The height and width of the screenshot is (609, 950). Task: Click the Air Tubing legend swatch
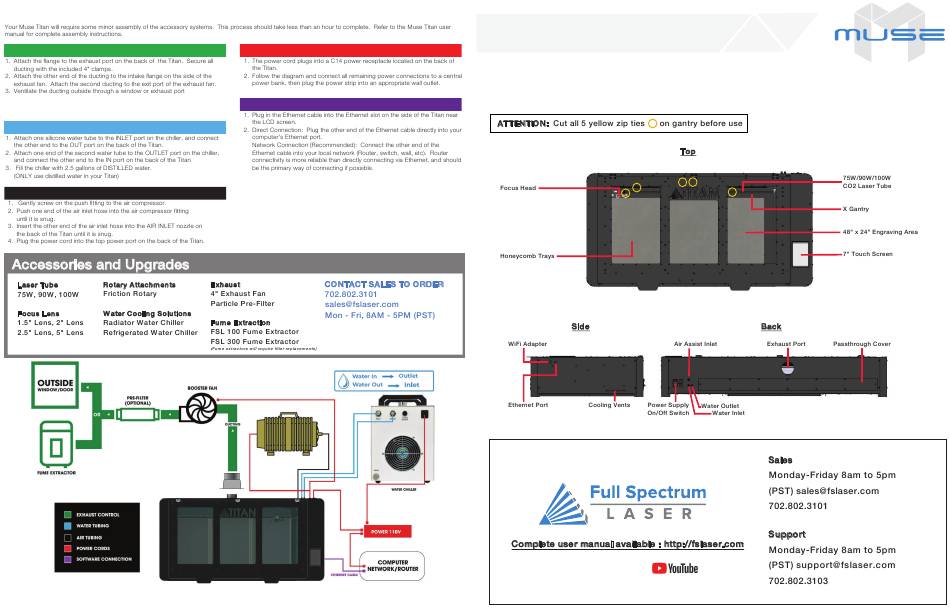[67, 537]
